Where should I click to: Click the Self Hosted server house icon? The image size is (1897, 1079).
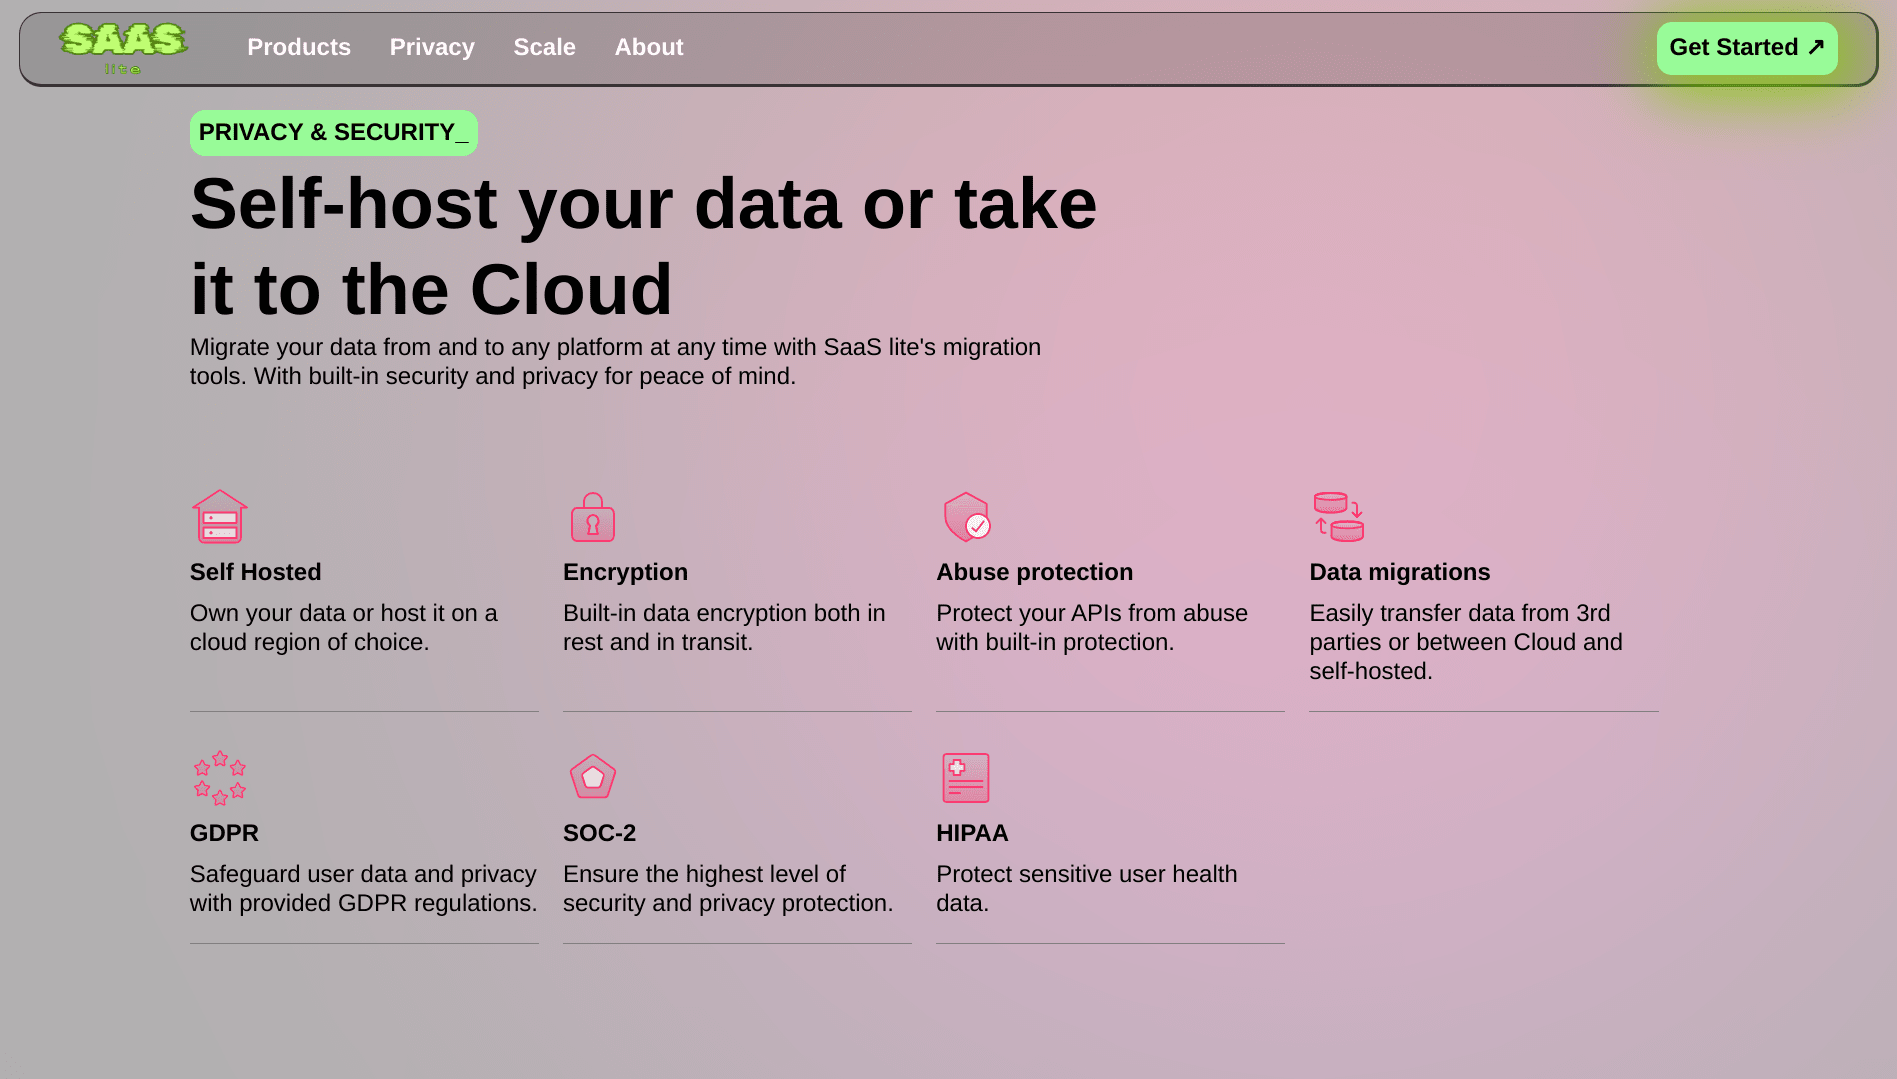220,516
